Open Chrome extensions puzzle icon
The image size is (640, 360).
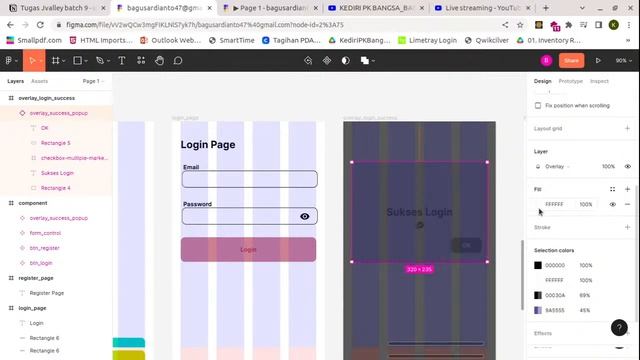coord(569,25)
